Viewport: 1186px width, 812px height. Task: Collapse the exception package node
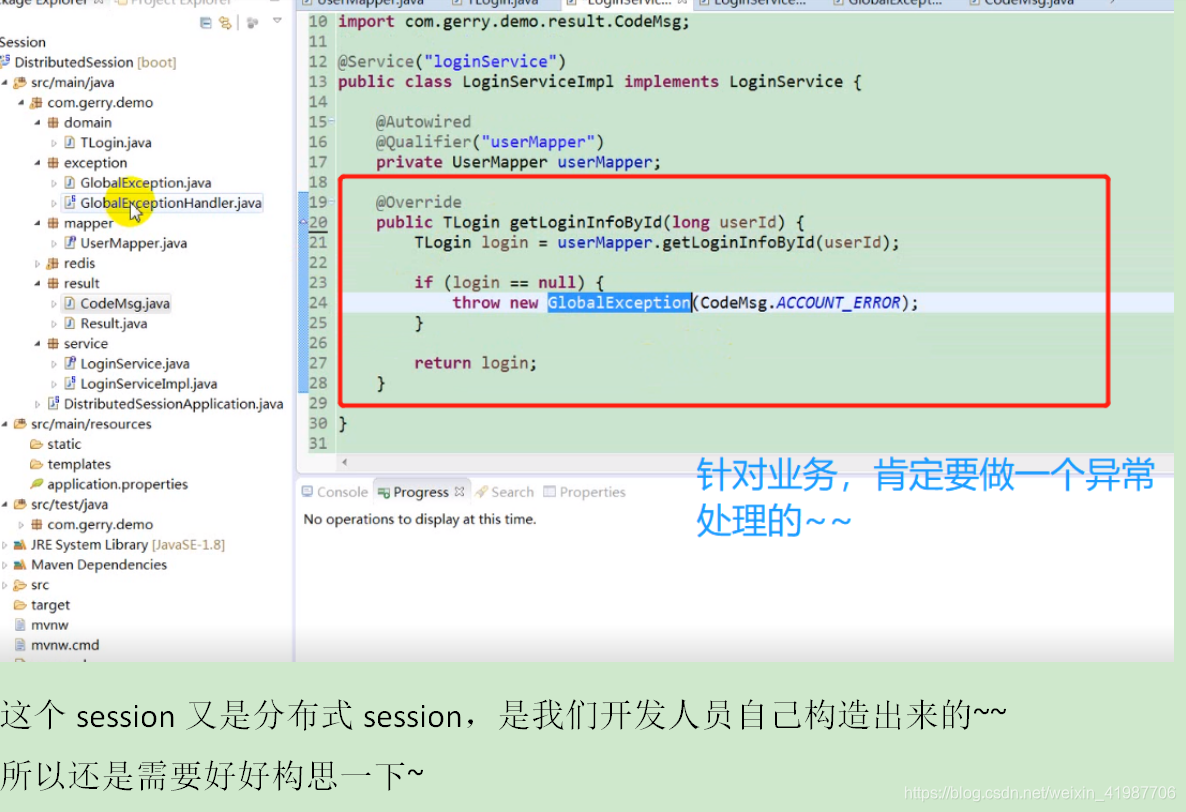pos(37,163)
